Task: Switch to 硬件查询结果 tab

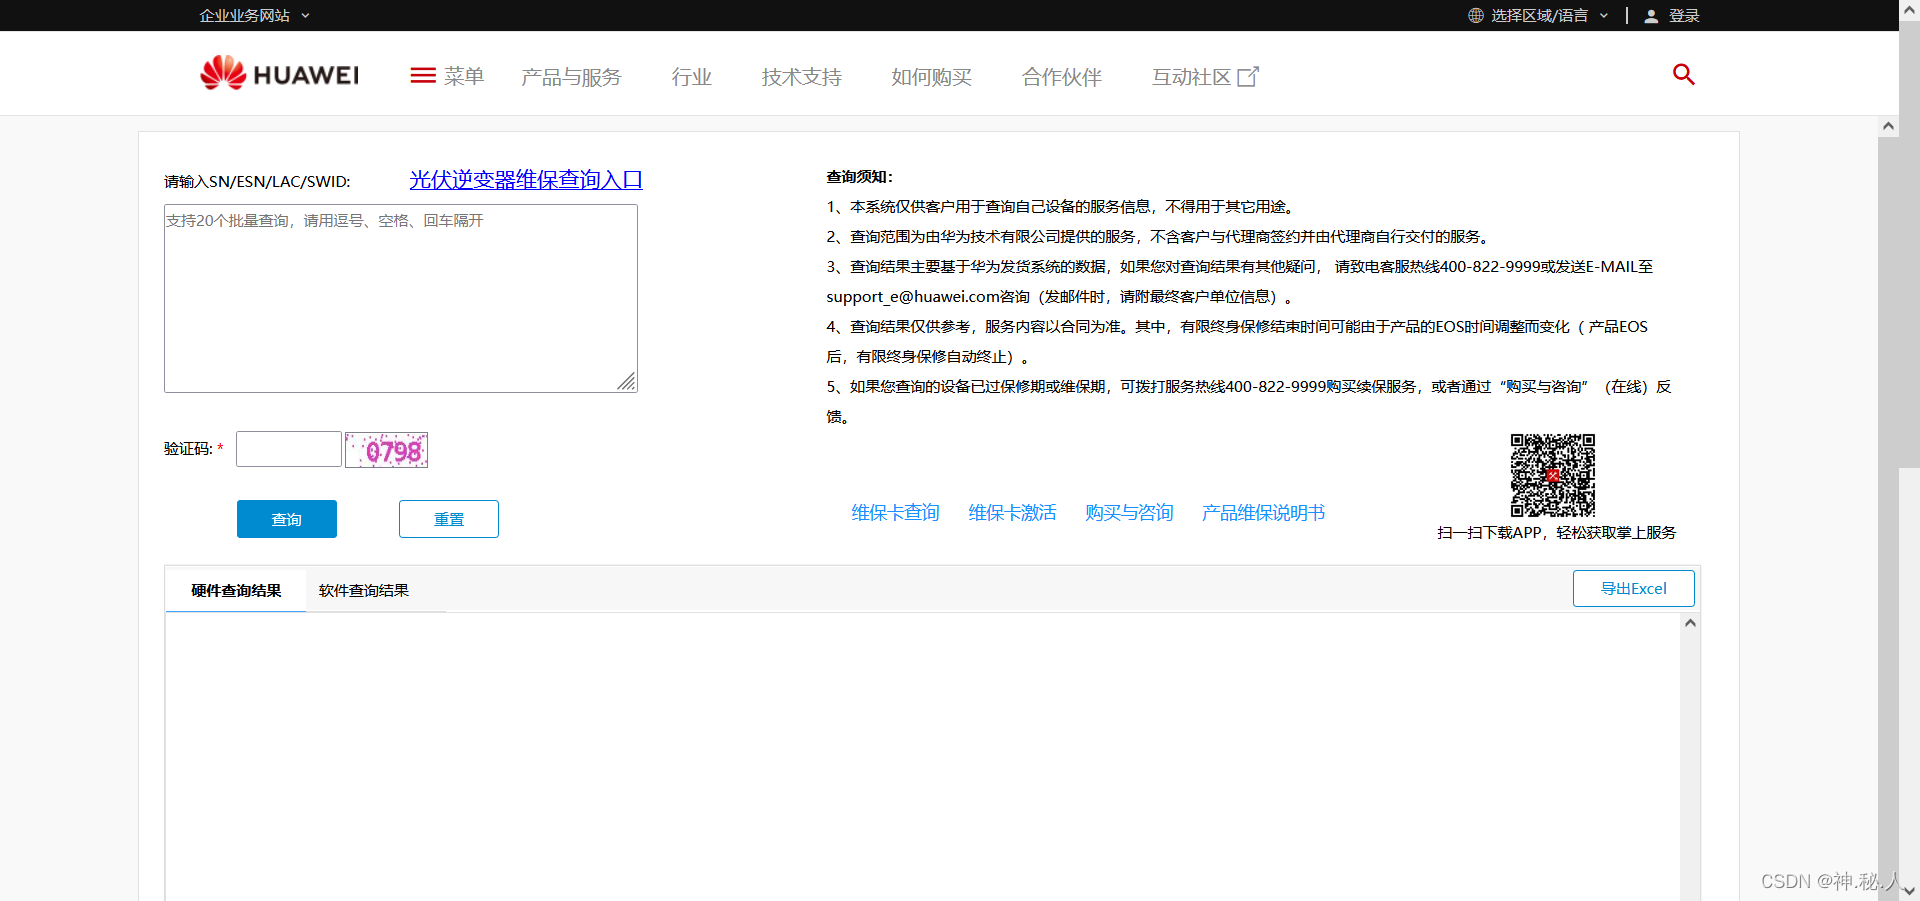Action: click(x=236, y=590)
